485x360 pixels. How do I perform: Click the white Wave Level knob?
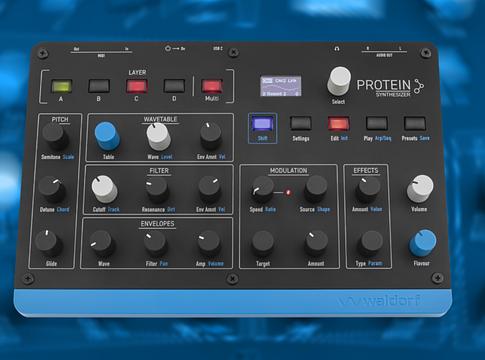point(159,136)
